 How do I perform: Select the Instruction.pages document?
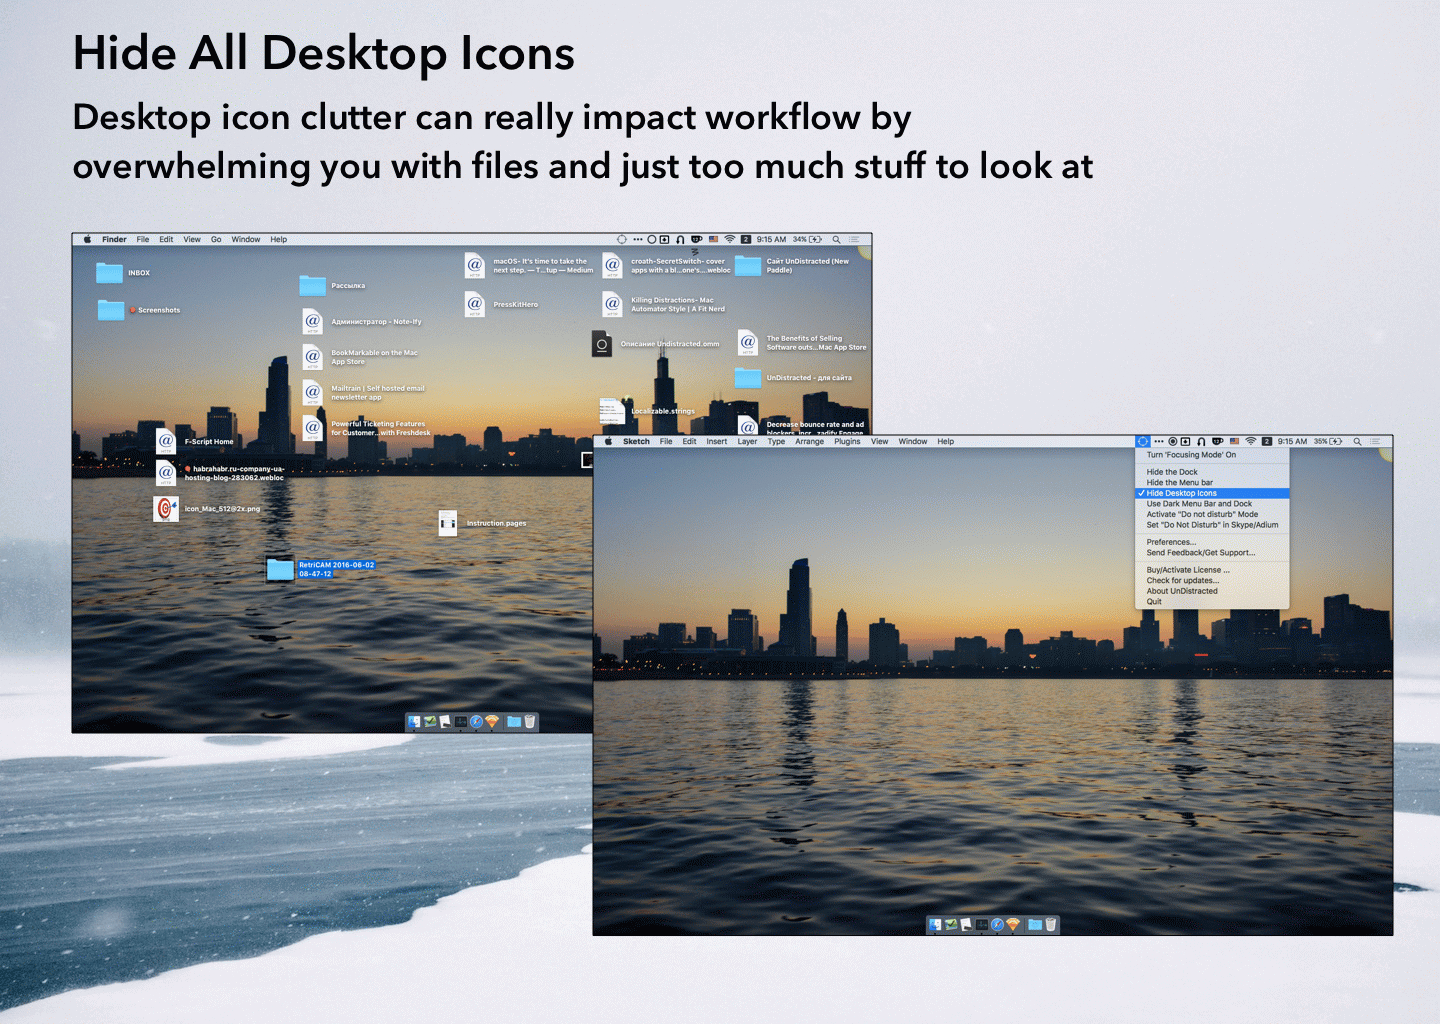click(448, 523)
